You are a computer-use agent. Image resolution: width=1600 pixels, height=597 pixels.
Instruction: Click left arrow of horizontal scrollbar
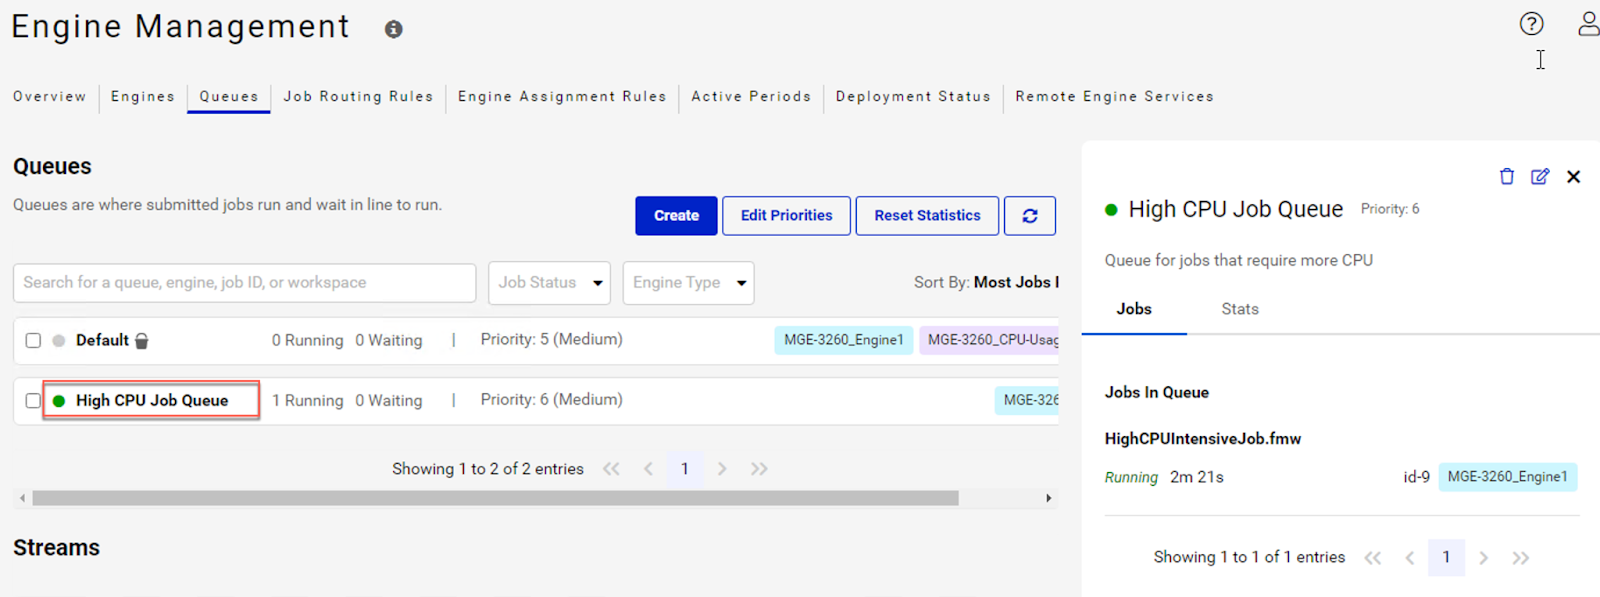22,498
